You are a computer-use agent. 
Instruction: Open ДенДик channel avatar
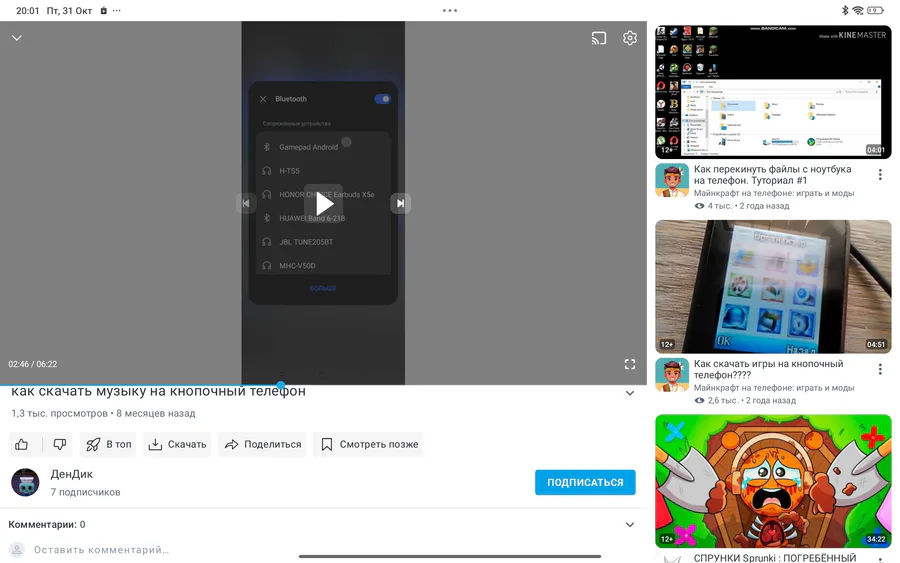pyautogui.click(x=25, y=482)
